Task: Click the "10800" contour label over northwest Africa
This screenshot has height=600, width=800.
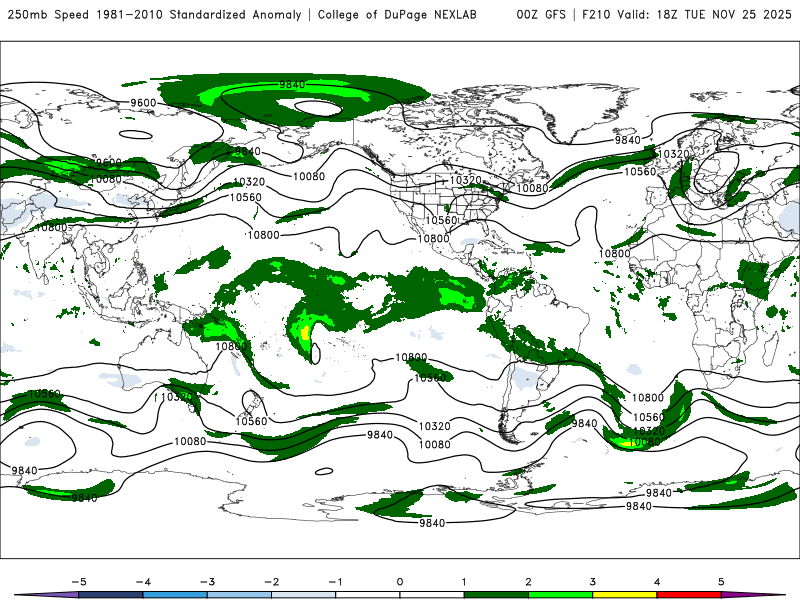Action: click(614, 253)
